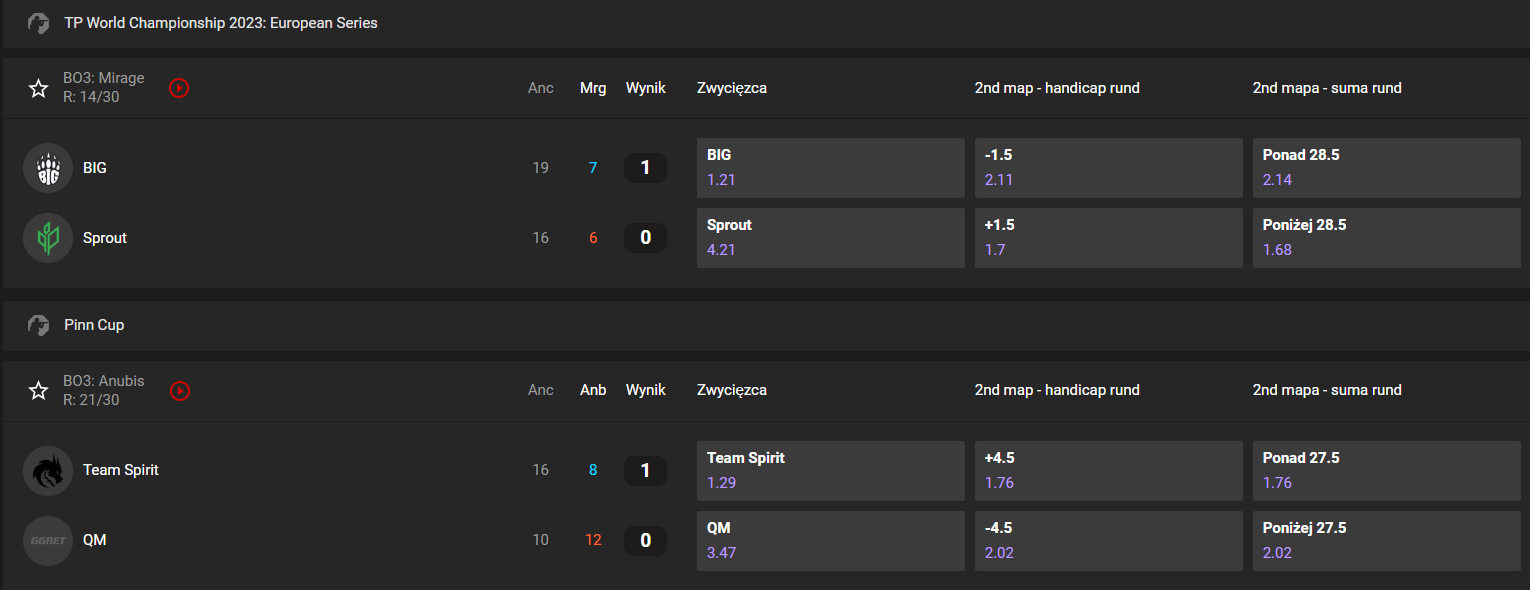Select -4.5 round handicap at 2.02
The width and height of the screenshot is (1530, 590).
pos(1109,541)
